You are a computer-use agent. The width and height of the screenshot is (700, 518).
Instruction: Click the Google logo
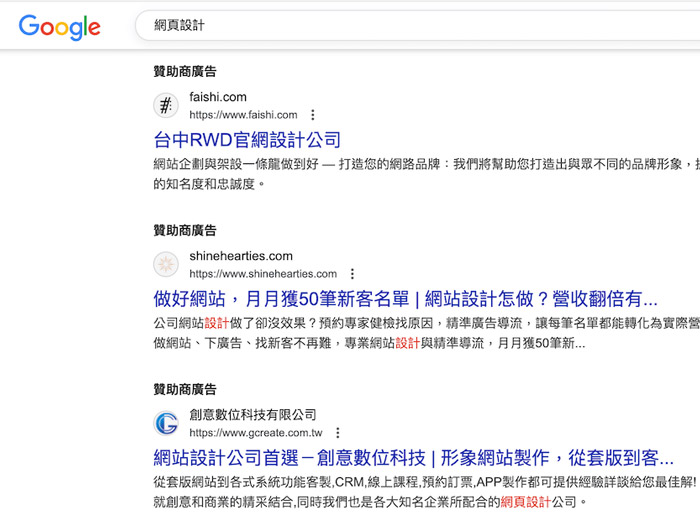(59, 27)
